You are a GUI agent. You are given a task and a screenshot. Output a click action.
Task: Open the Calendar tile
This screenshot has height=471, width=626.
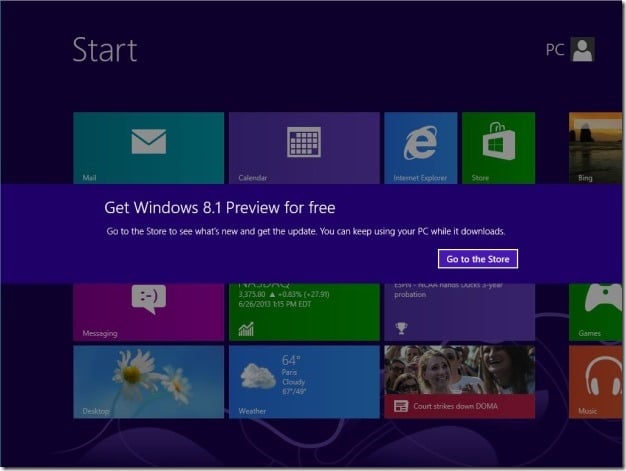pos(304,148)
